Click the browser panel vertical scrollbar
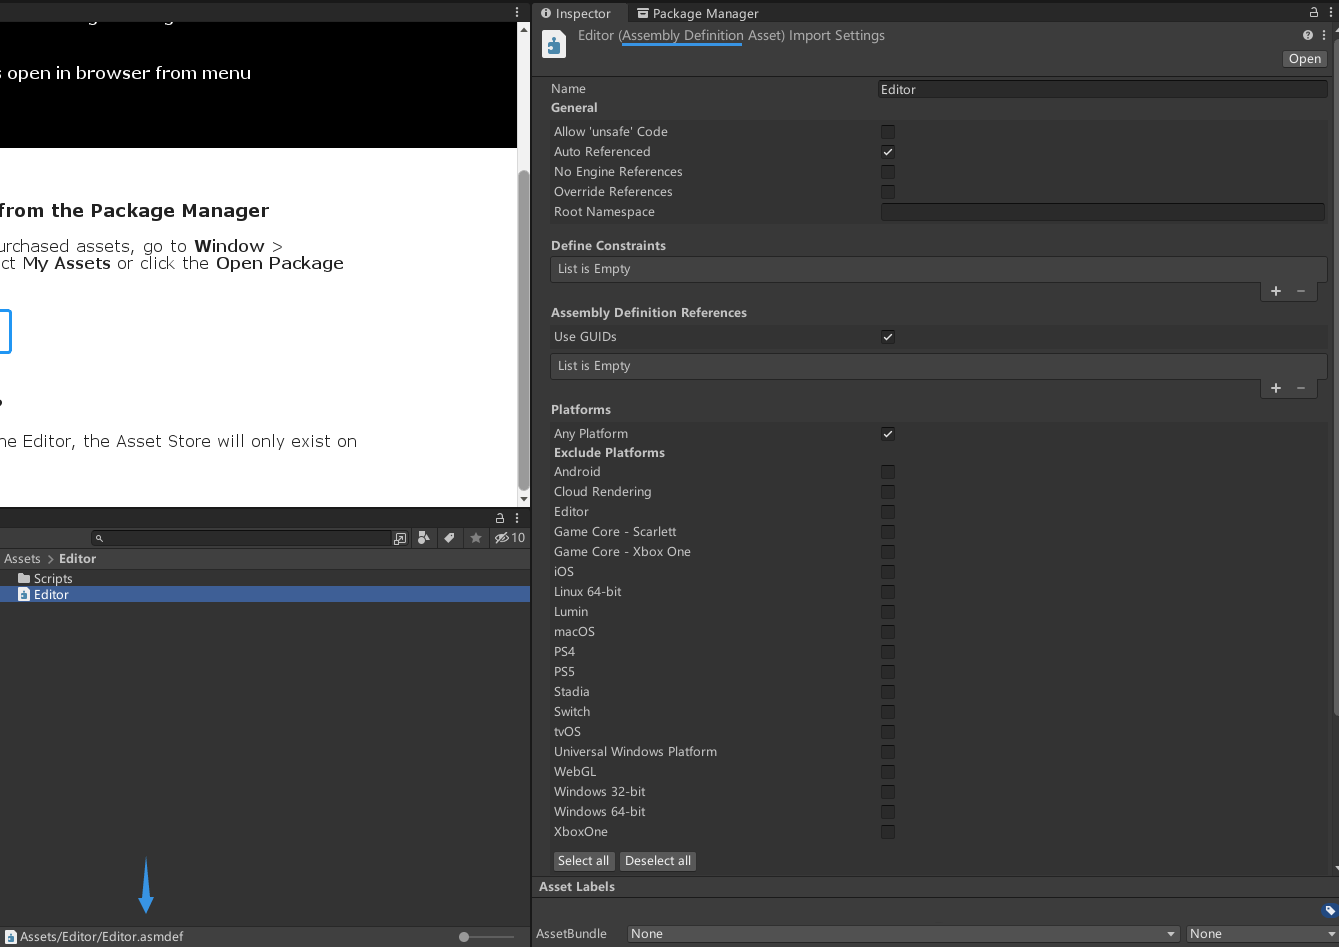 click(x=523, y=330)
